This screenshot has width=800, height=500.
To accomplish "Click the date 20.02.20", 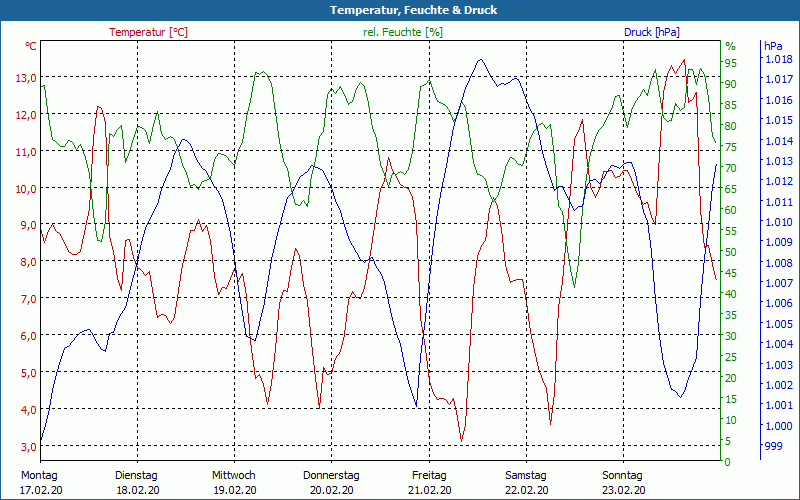I will click(x=332, y=490).
